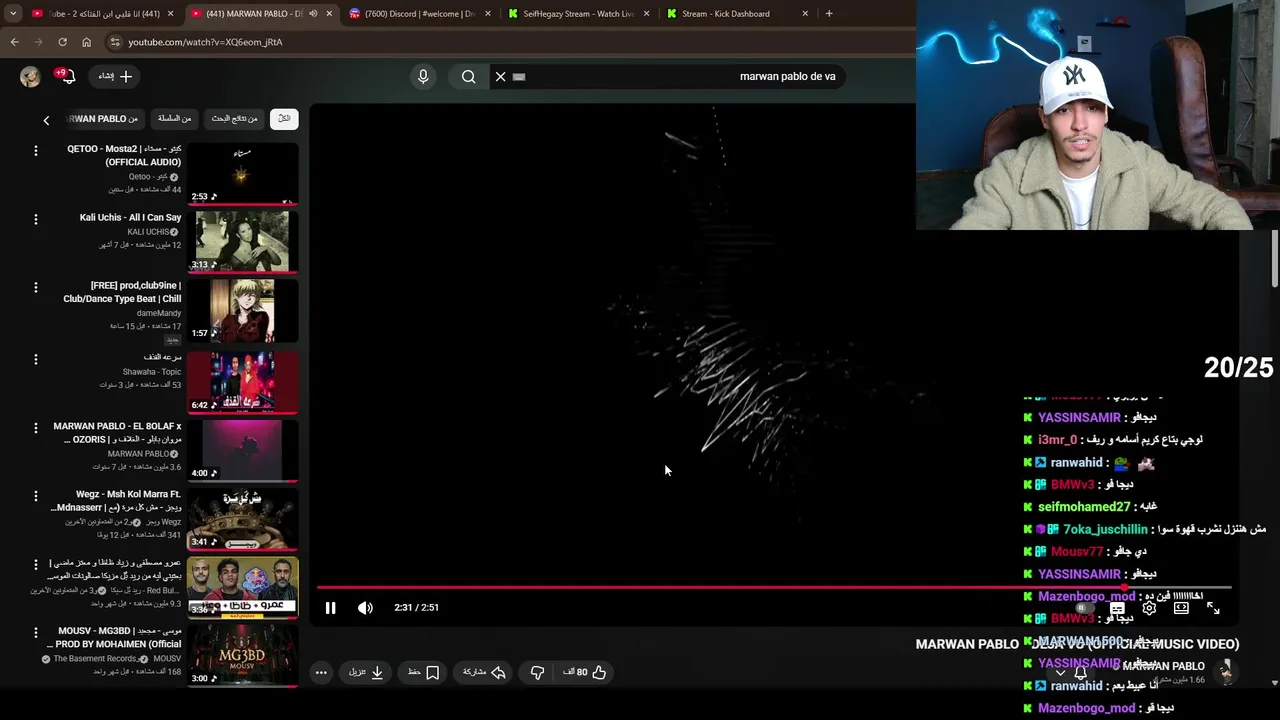Download the video with تنزيل button
This screenshot has width=1280, height=720.
(x=366, y=672)
